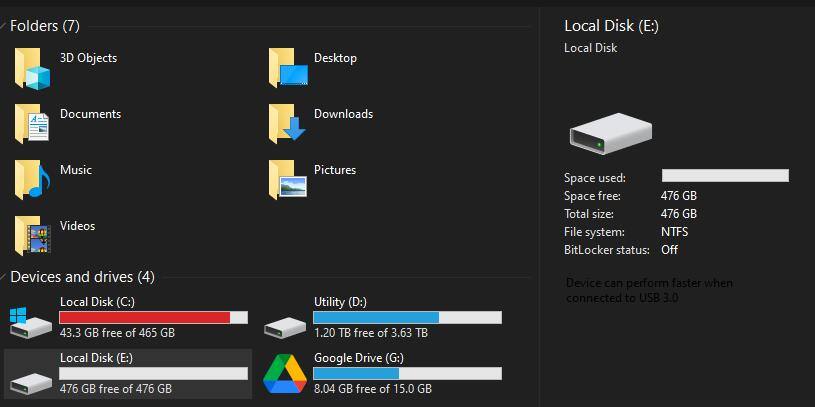The image size is (815, 407).
Task: Open the 3D Objects folder icon
Action: (x=32, y=69)
